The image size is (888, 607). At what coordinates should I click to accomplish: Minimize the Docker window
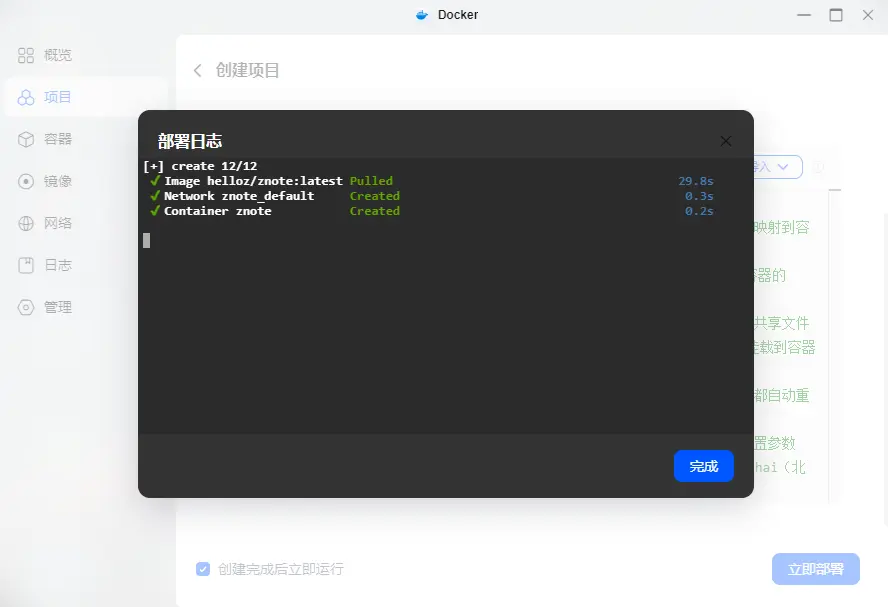804,15
